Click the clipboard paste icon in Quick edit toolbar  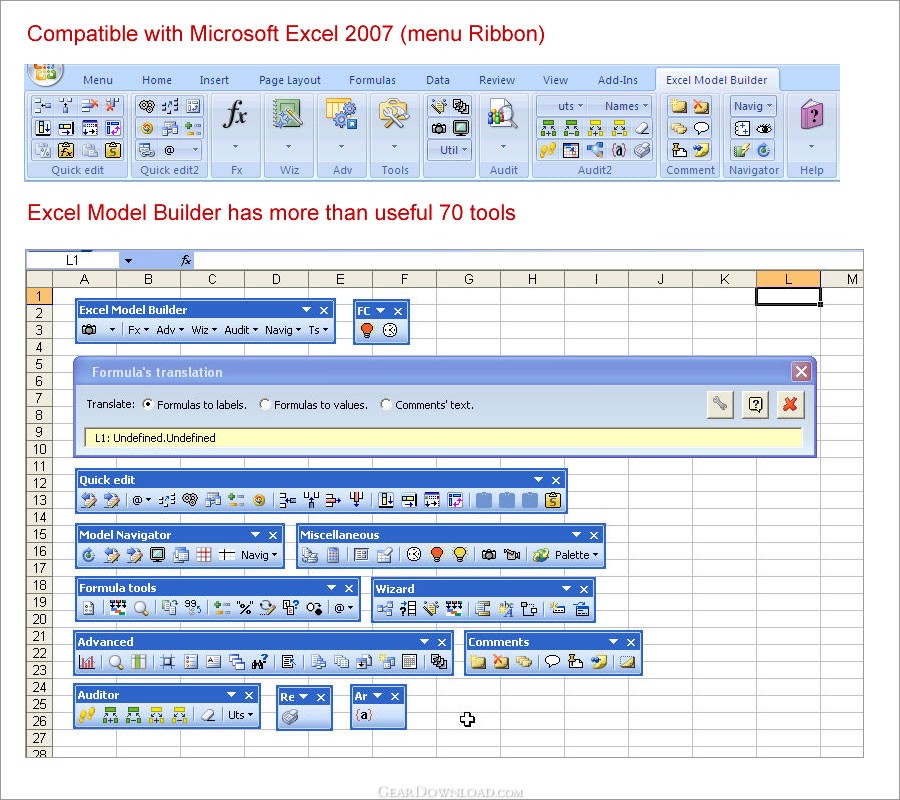click(552, 500)
